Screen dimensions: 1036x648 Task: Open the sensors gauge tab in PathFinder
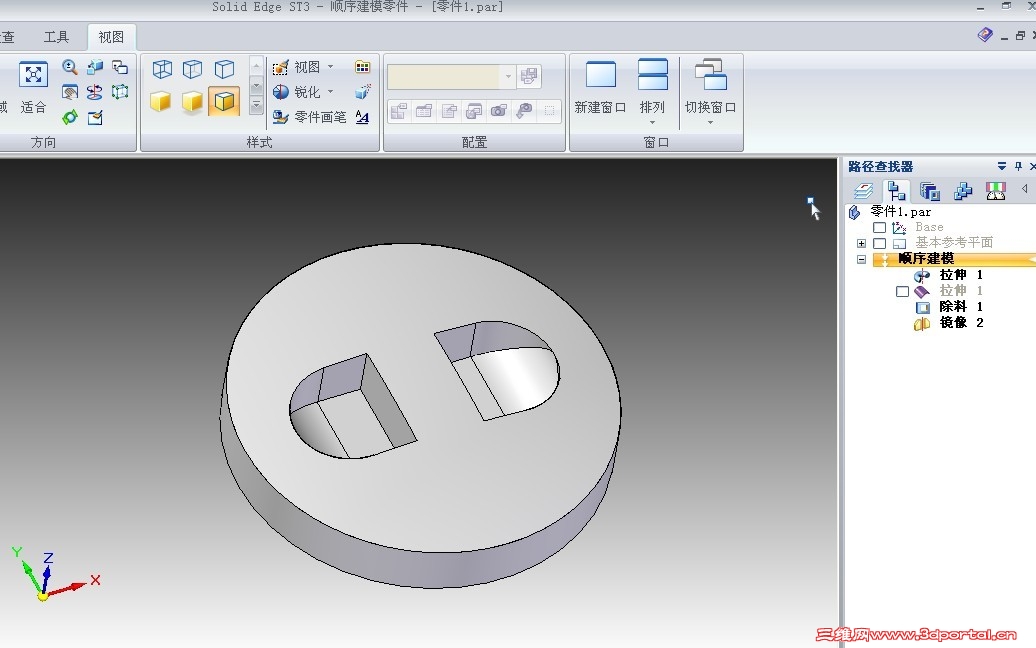995,191
